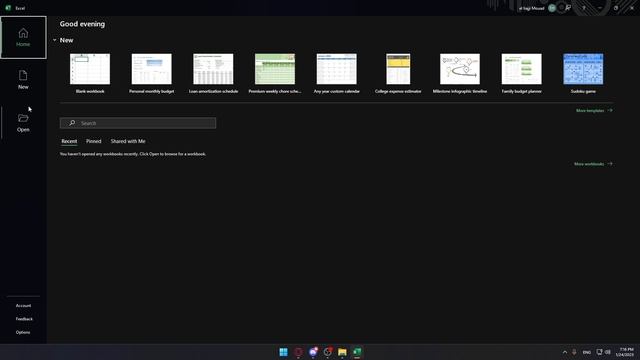
Task: Open the Home page in the sidebar
Action: tap(23, 38)
